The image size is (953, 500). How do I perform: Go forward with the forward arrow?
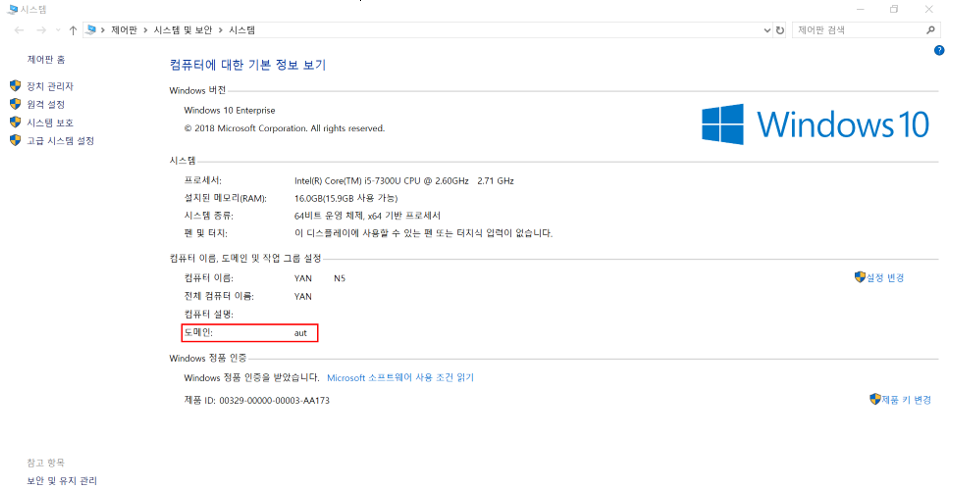41,30
